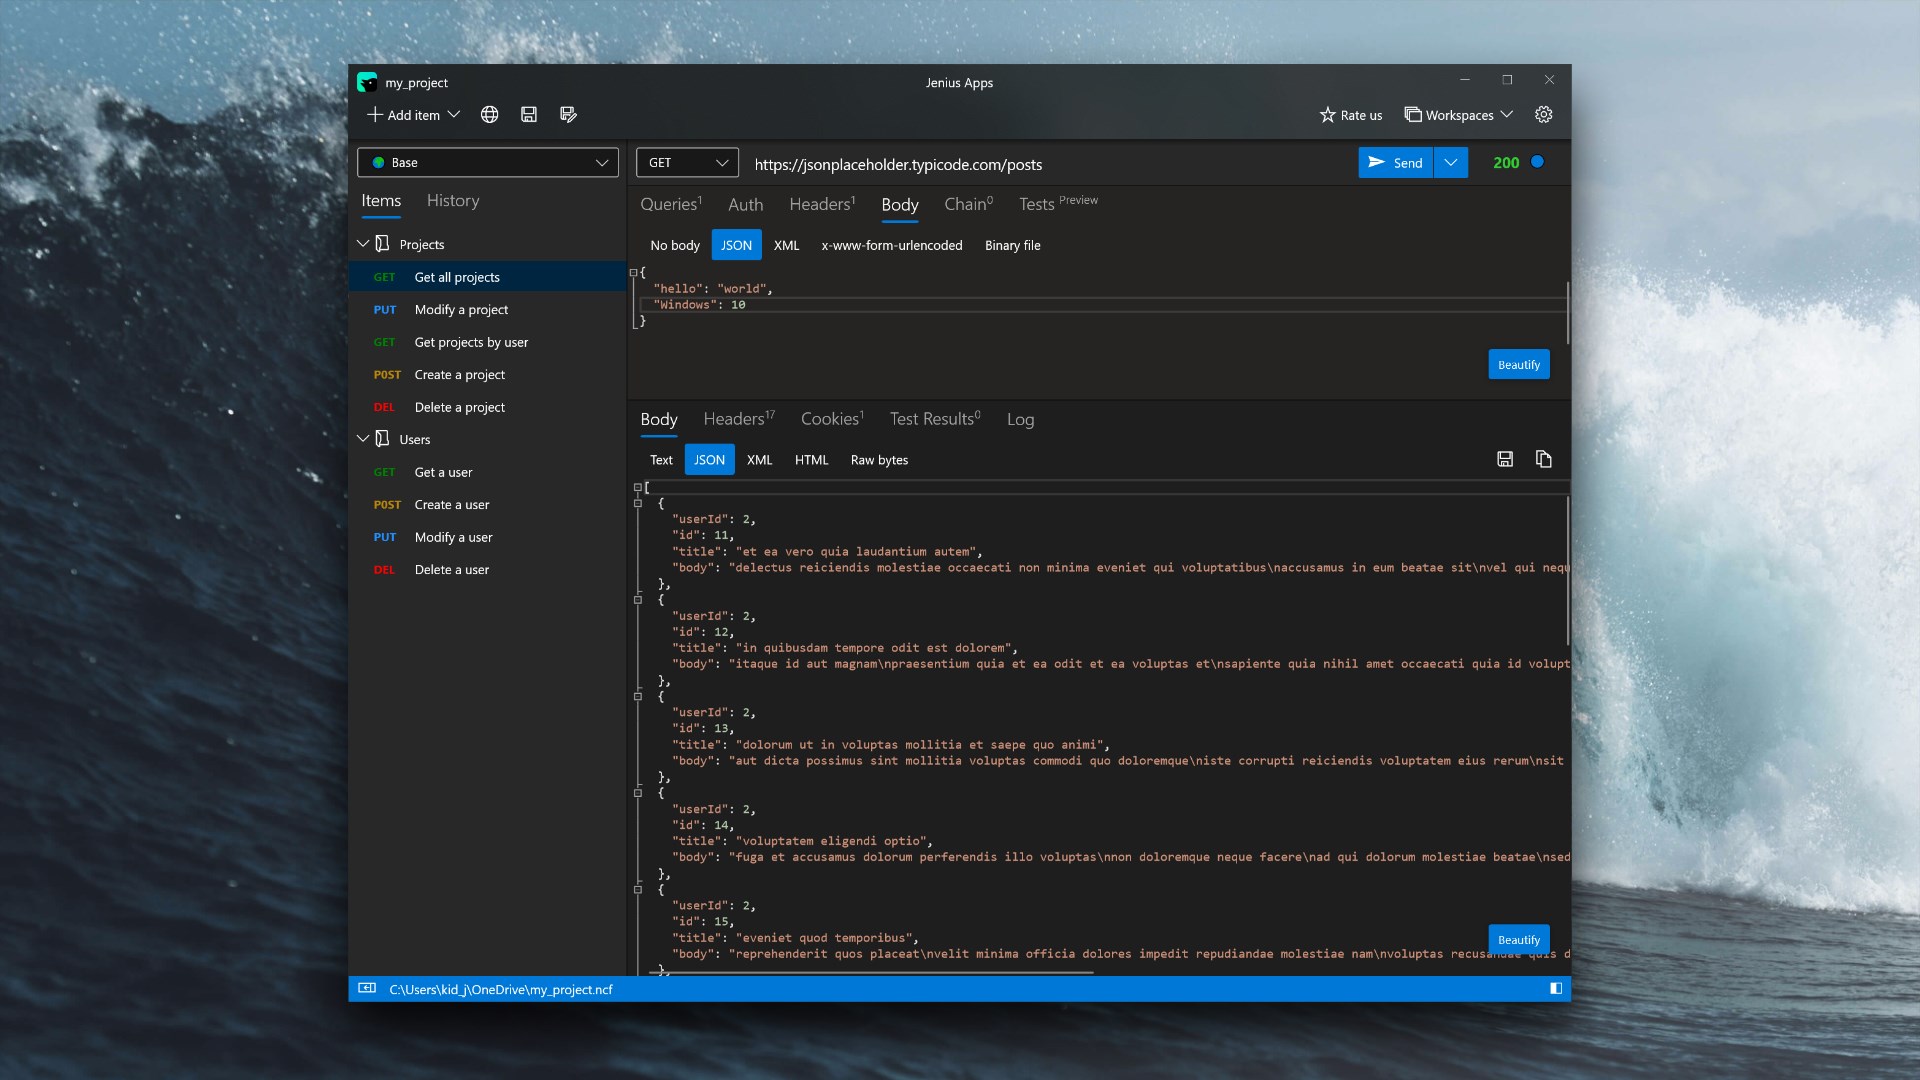Open the Cookies response tab

830,419
